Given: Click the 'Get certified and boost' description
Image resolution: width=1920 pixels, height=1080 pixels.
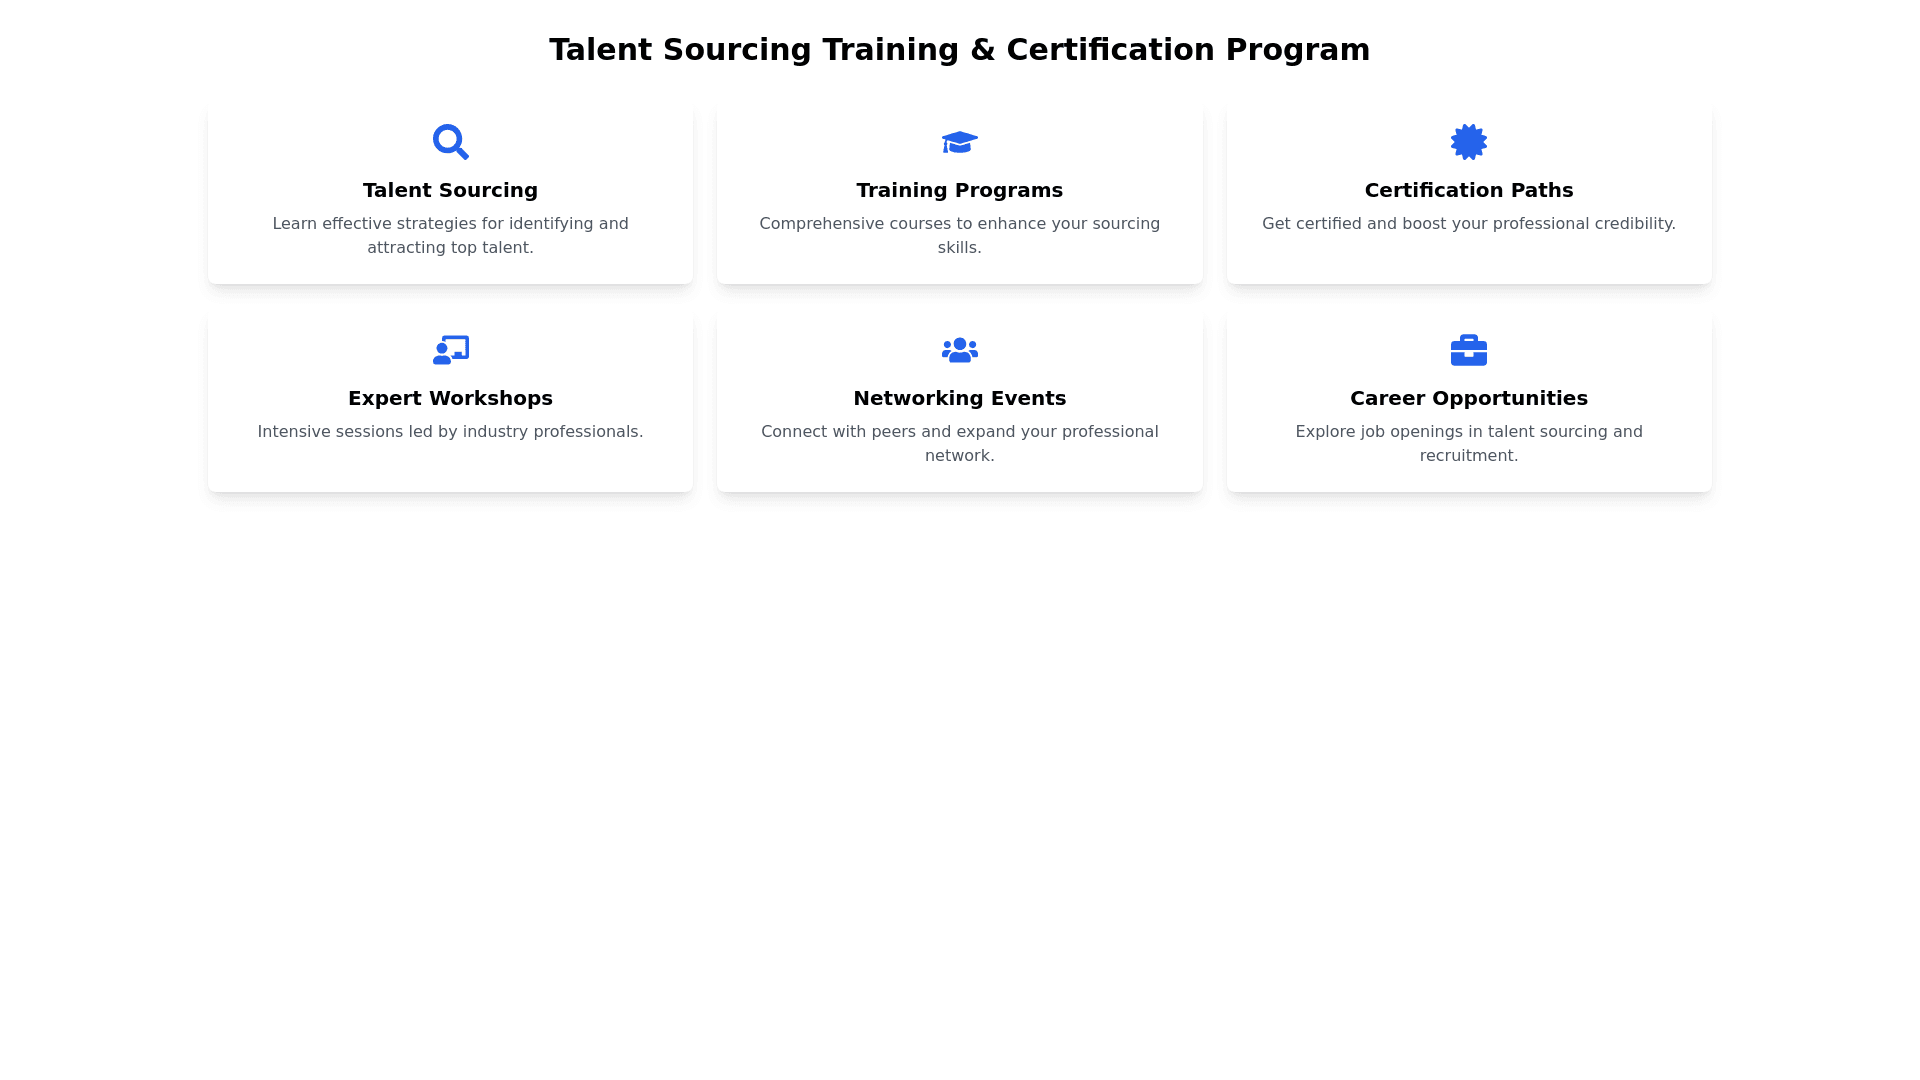Looking at the screenshot, I should 1468,224.
